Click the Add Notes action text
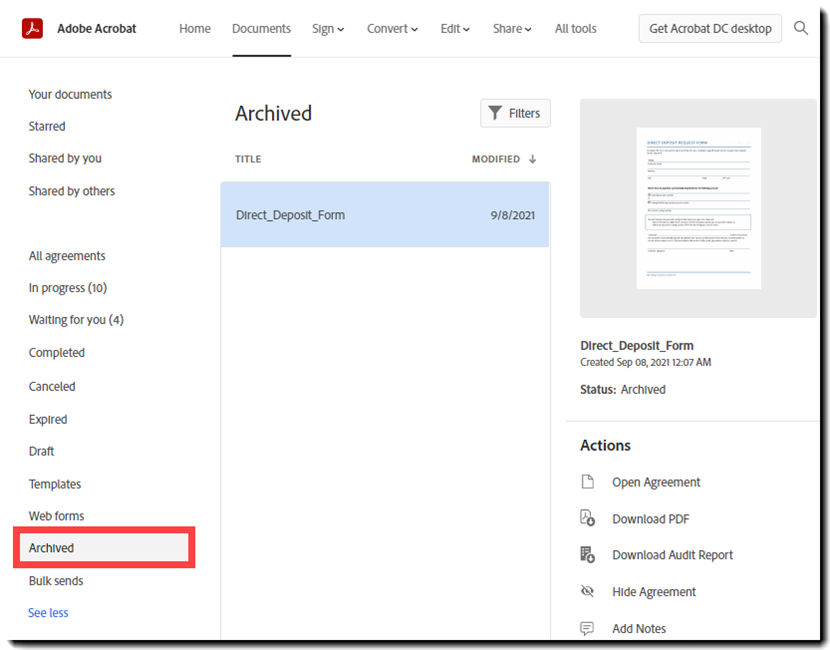Screen dimensions: 830x650 coord(639,628)
